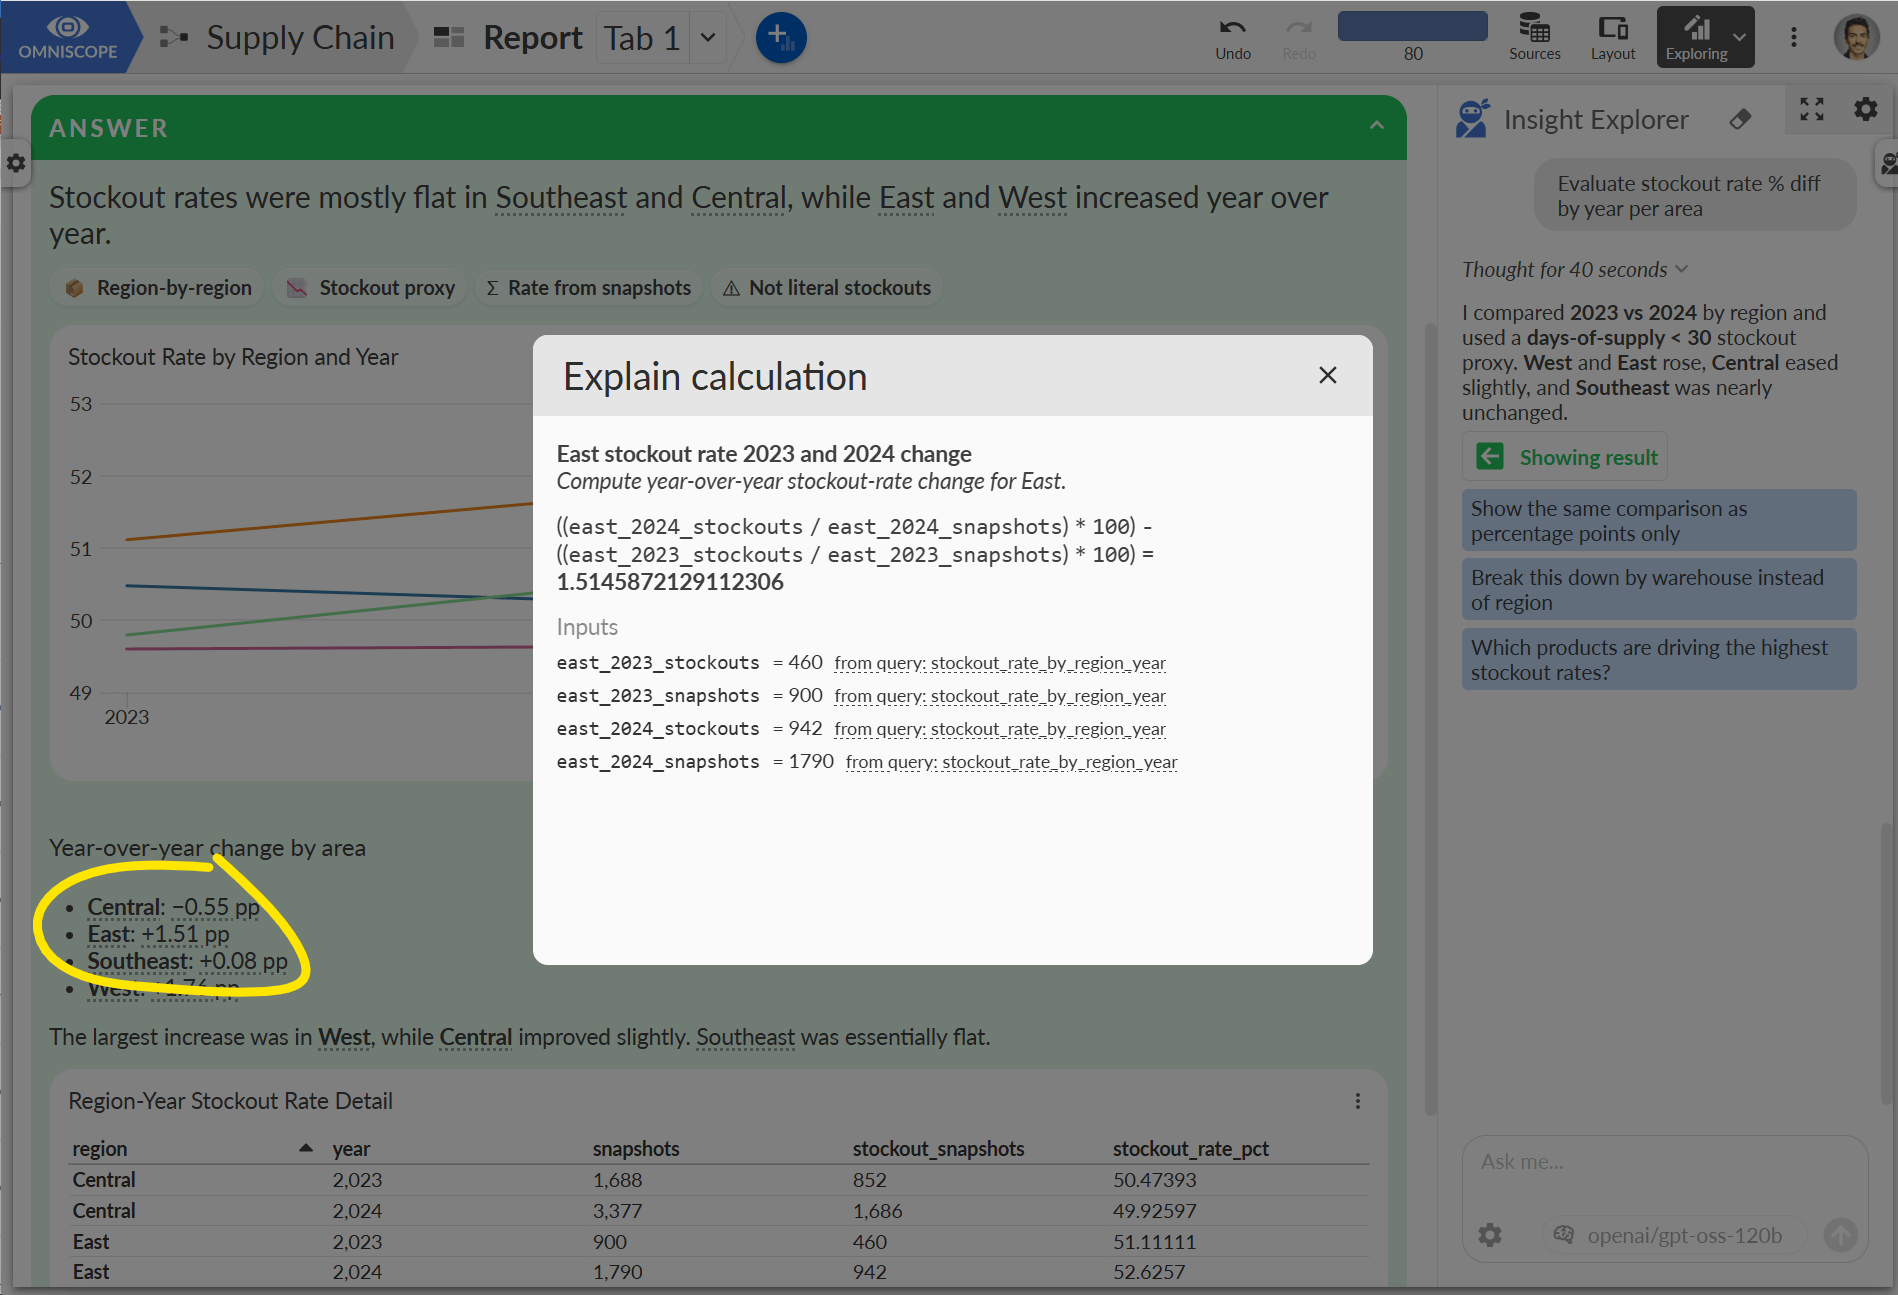Expand the Thought for 40 seconds section

coord(1575,270)
